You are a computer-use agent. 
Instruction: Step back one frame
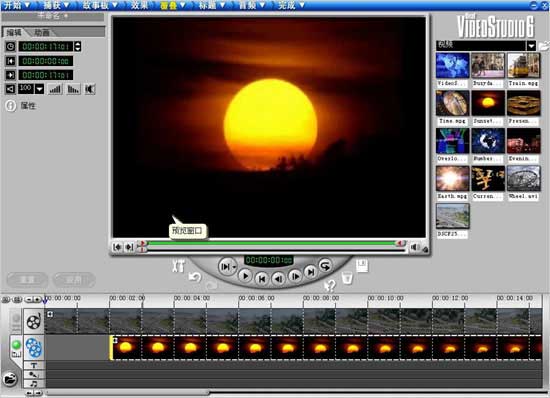pos(279,279)
